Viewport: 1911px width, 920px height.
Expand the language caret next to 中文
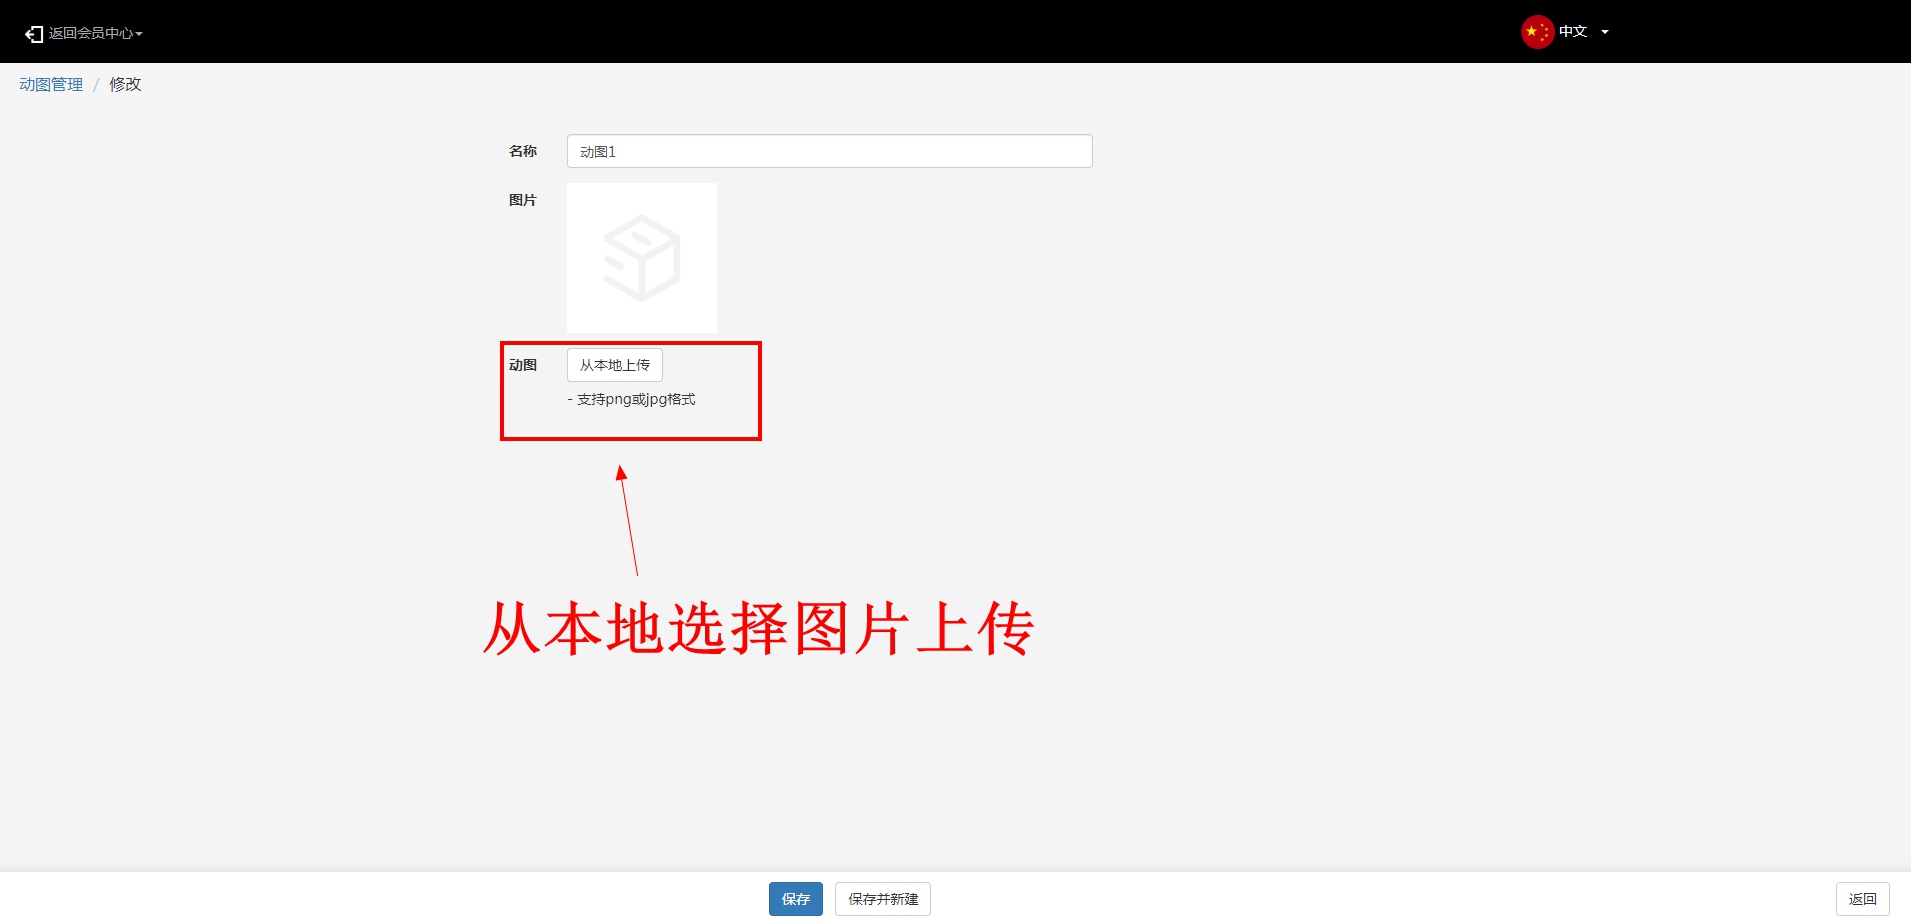(x=1605, y=32)
